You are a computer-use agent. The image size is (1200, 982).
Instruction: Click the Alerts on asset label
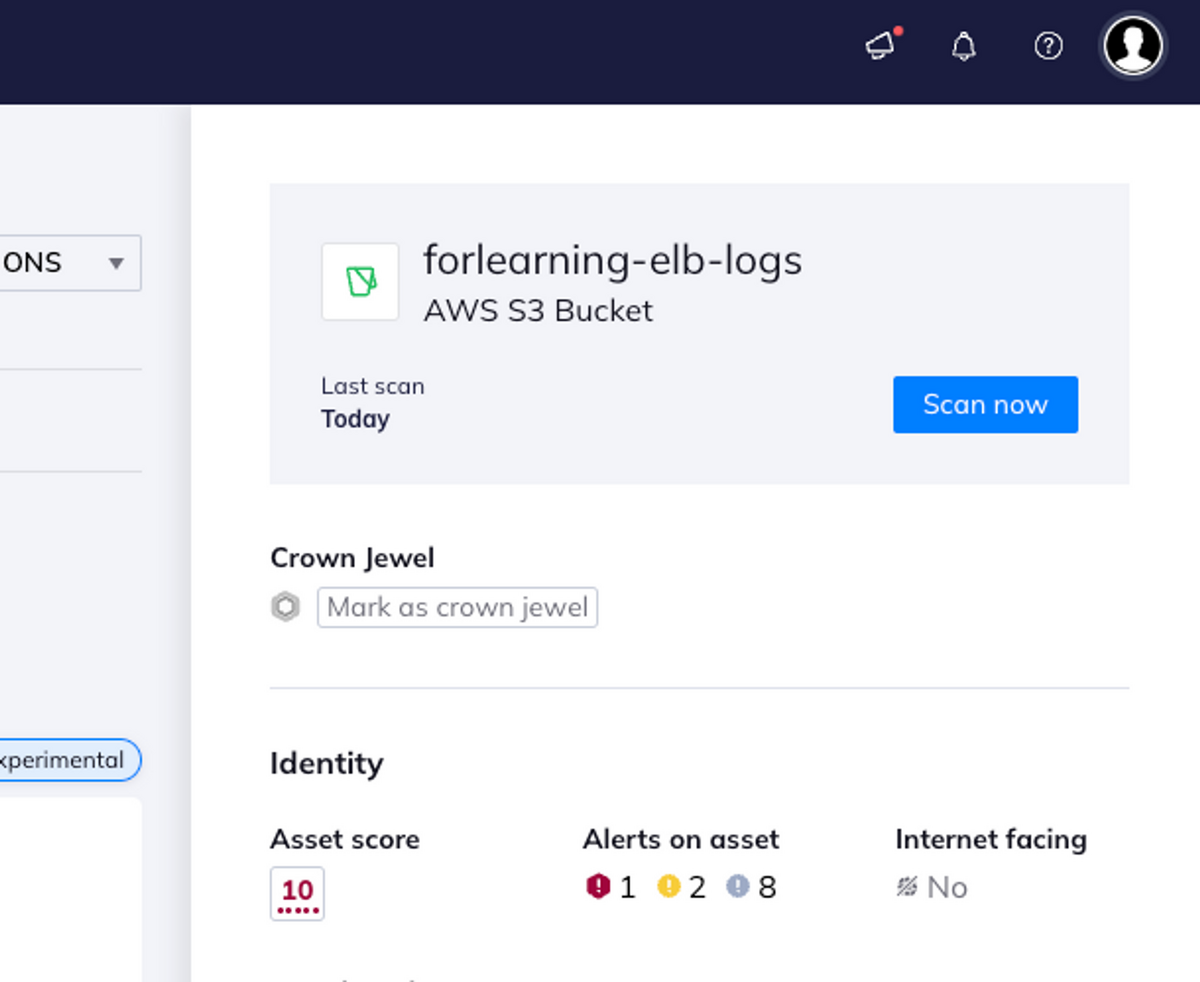coord(680,839)
